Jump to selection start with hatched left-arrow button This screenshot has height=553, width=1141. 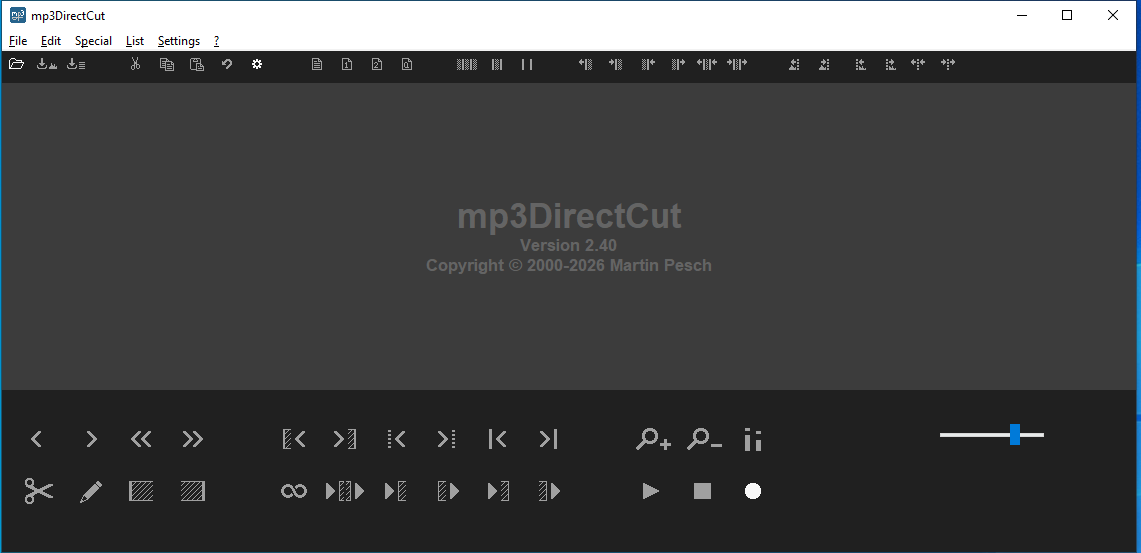click(x=294, y=439)
